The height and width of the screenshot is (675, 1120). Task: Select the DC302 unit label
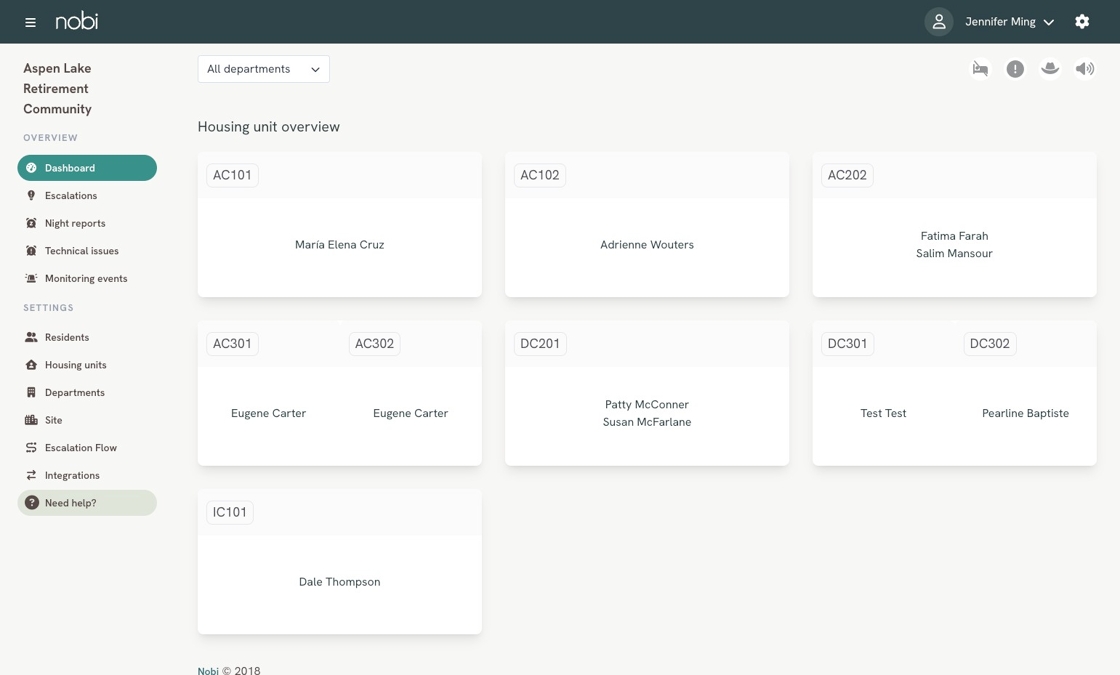(x=989, y=344)
